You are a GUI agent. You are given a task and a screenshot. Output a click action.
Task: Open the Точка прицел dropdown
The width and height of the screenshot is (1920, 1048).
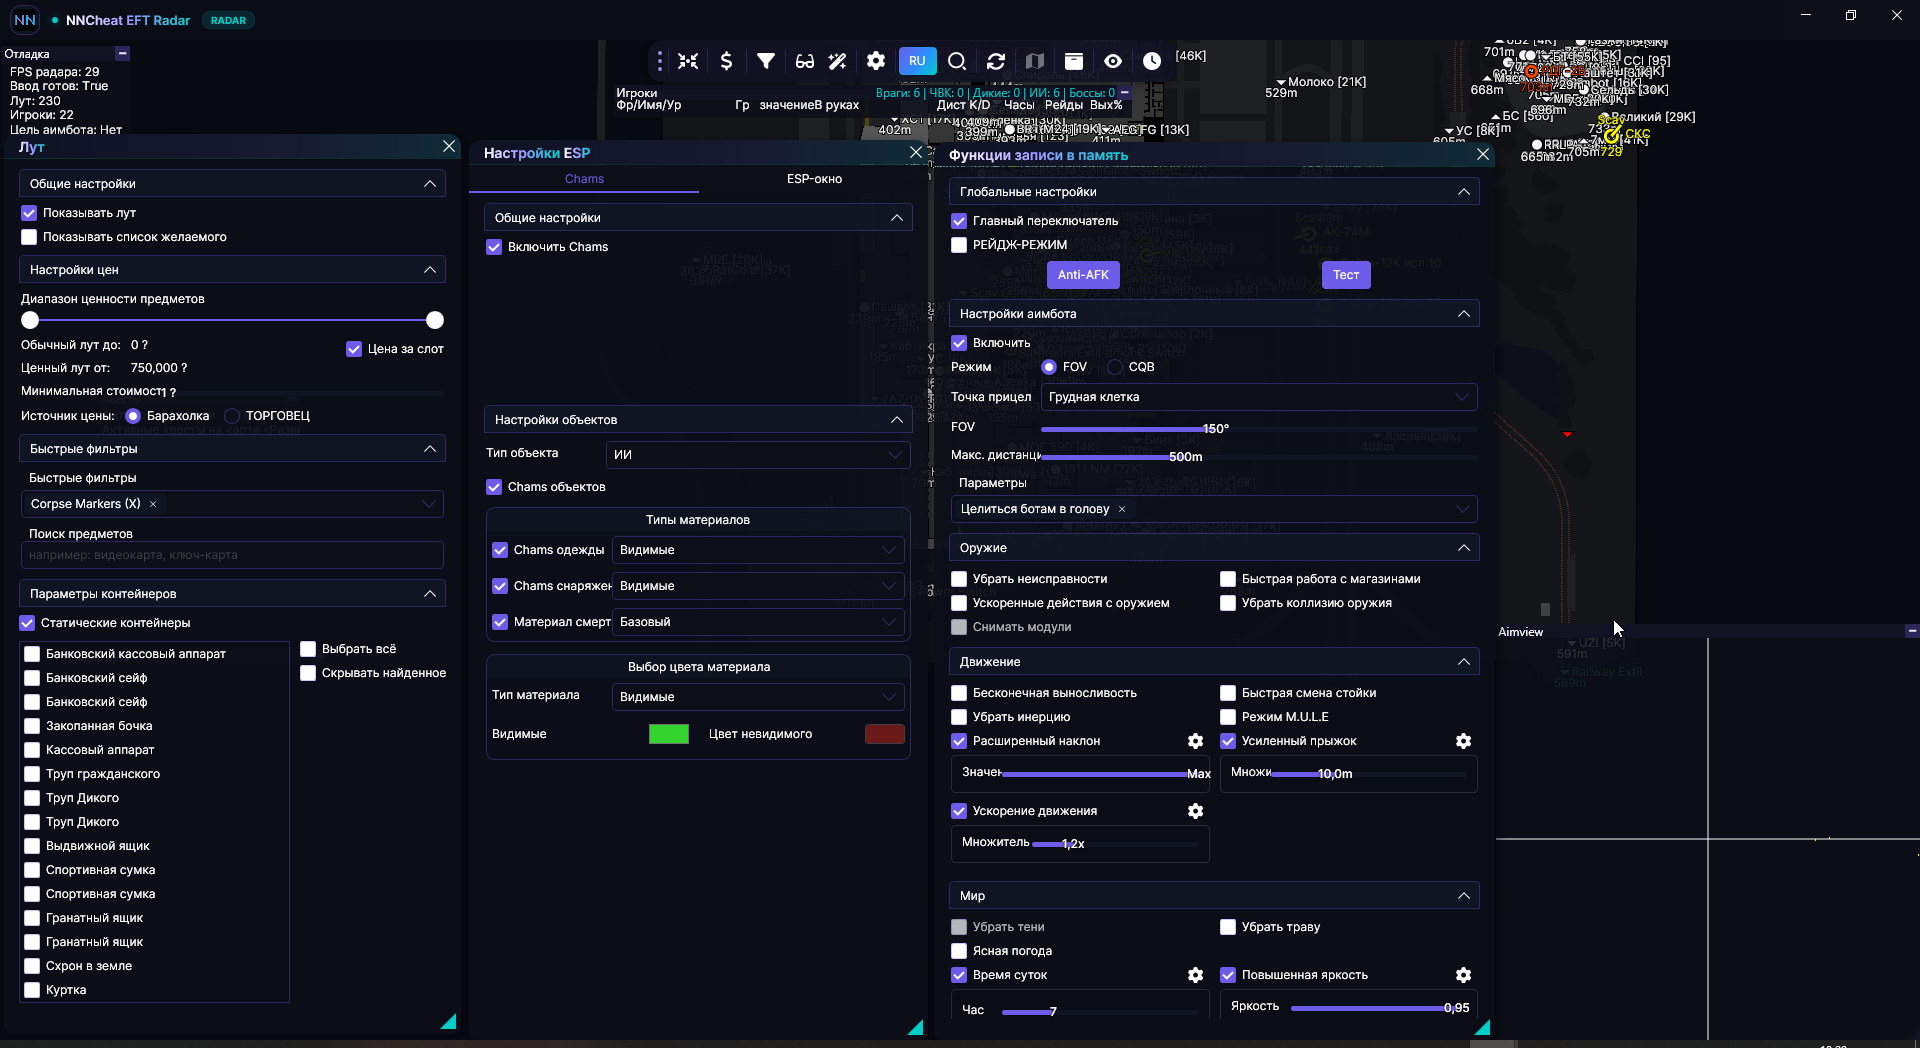(1259, 397)
